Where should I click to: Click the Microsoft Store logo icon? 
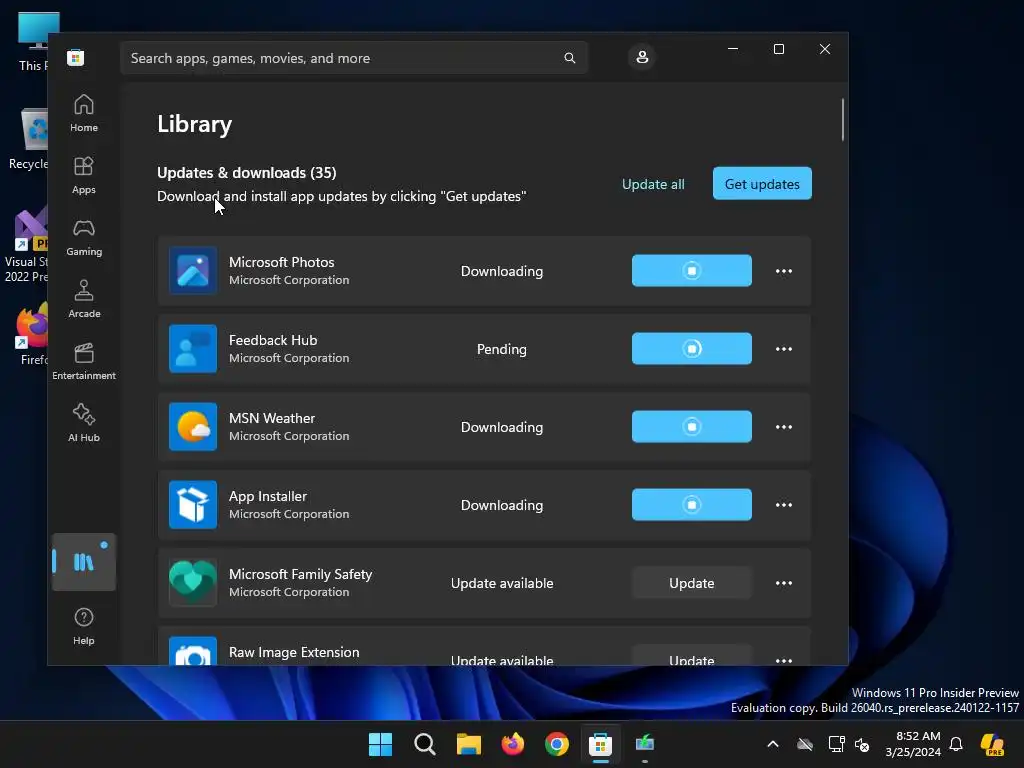pyautogui.click(x=76, y=57)
